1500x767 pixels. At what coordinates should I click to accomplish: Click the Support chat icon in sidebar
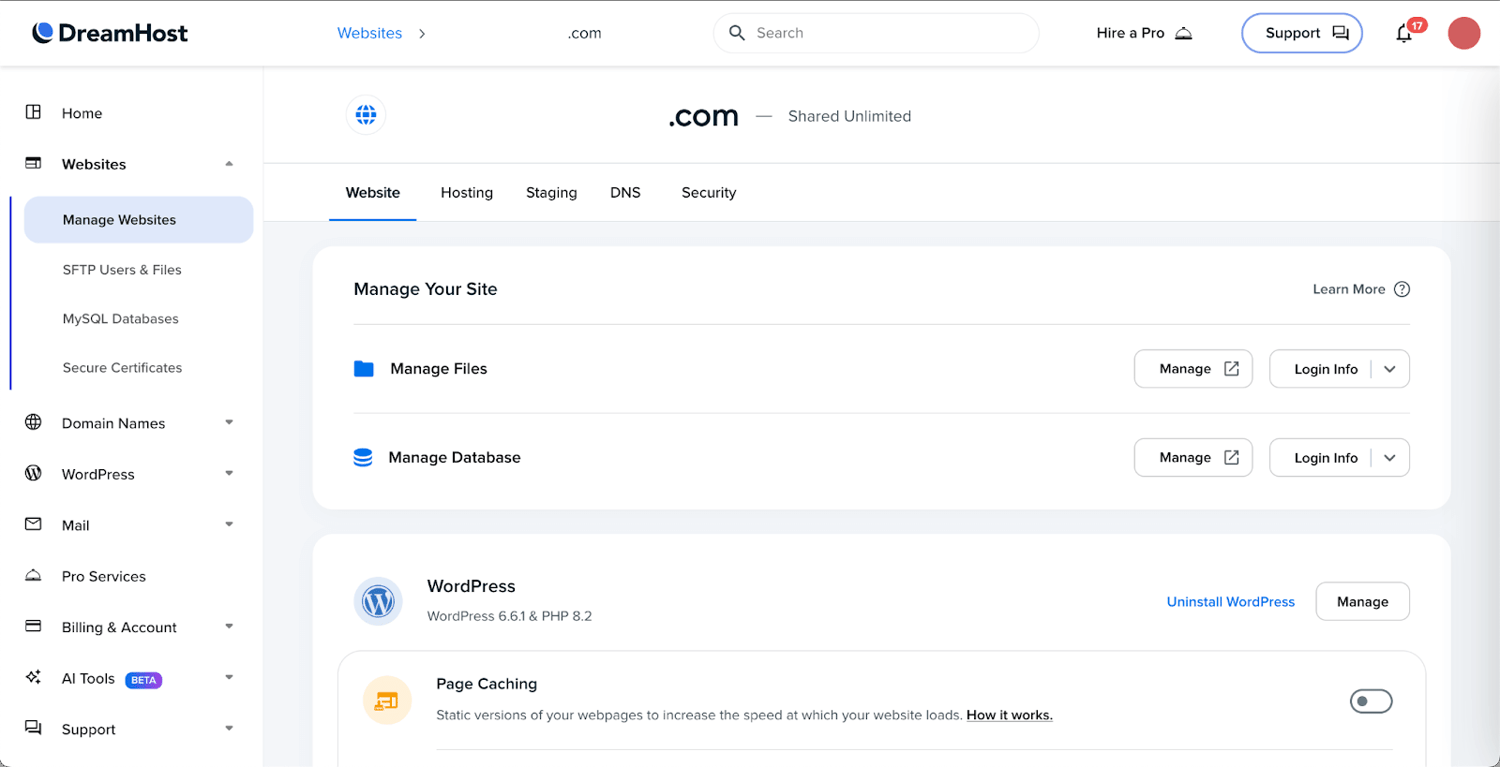33,728
